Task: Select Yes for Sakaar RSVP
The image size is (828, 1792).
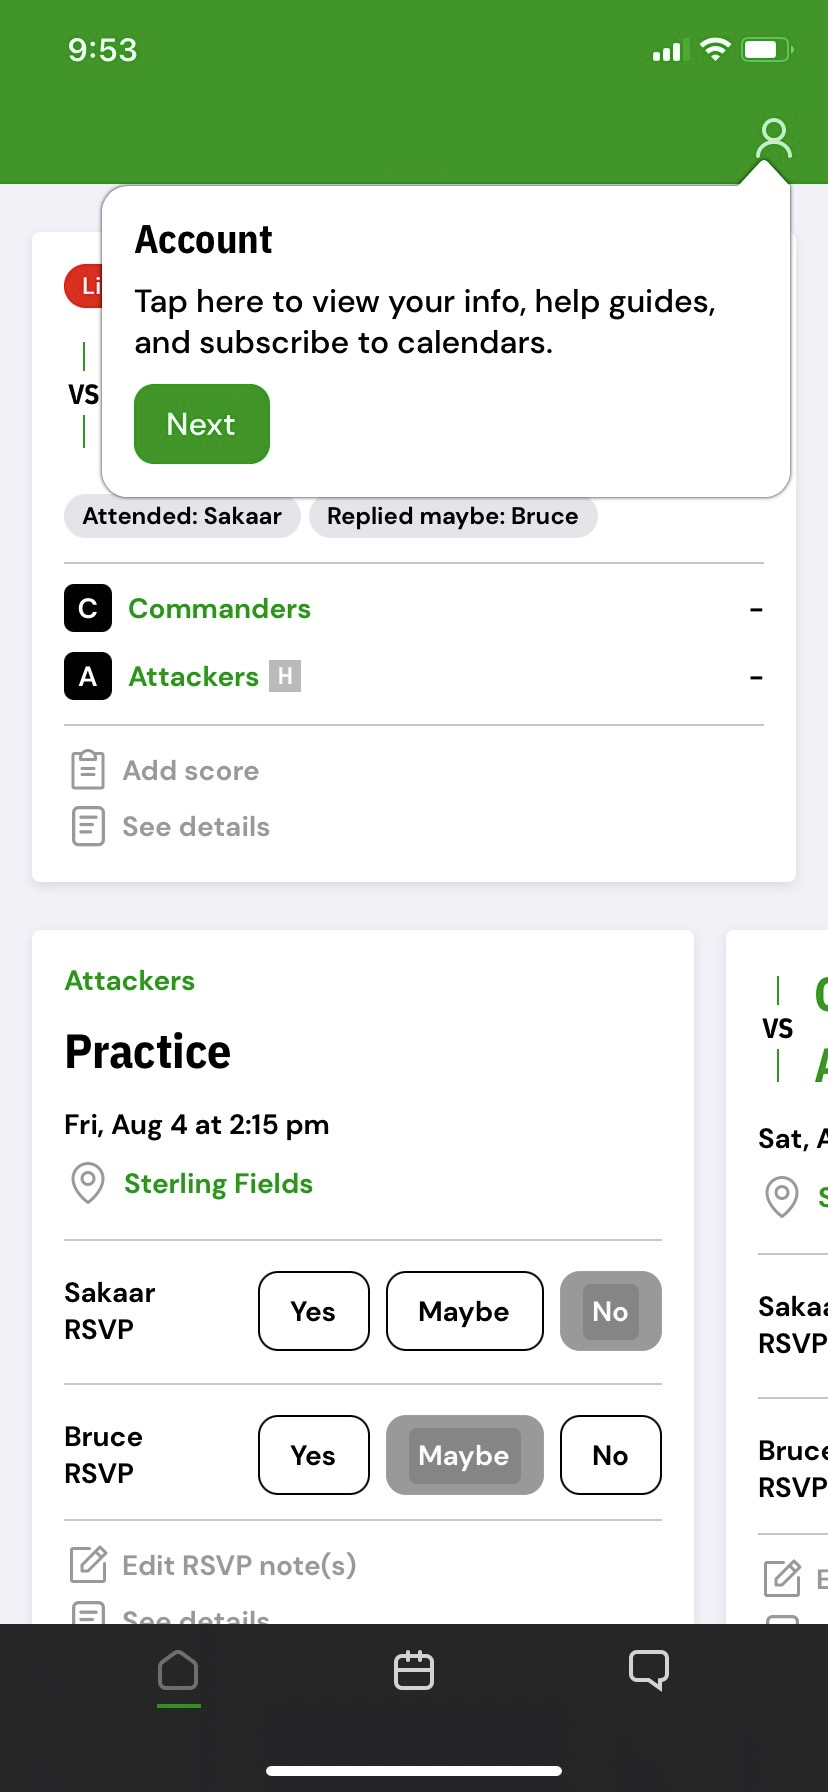Action: click(314, 1311)
